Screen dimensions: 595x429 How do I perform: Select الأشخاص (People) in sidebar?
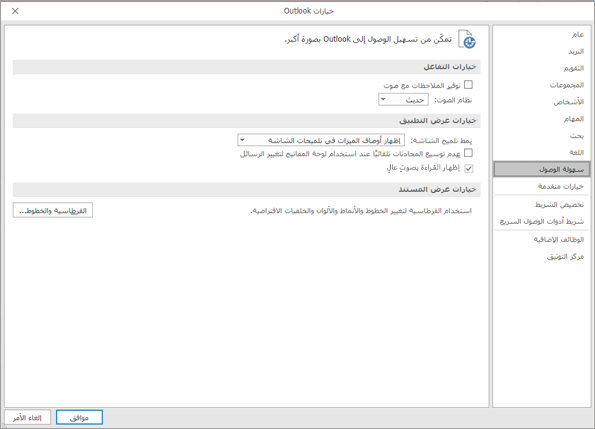tap(568, 102)
